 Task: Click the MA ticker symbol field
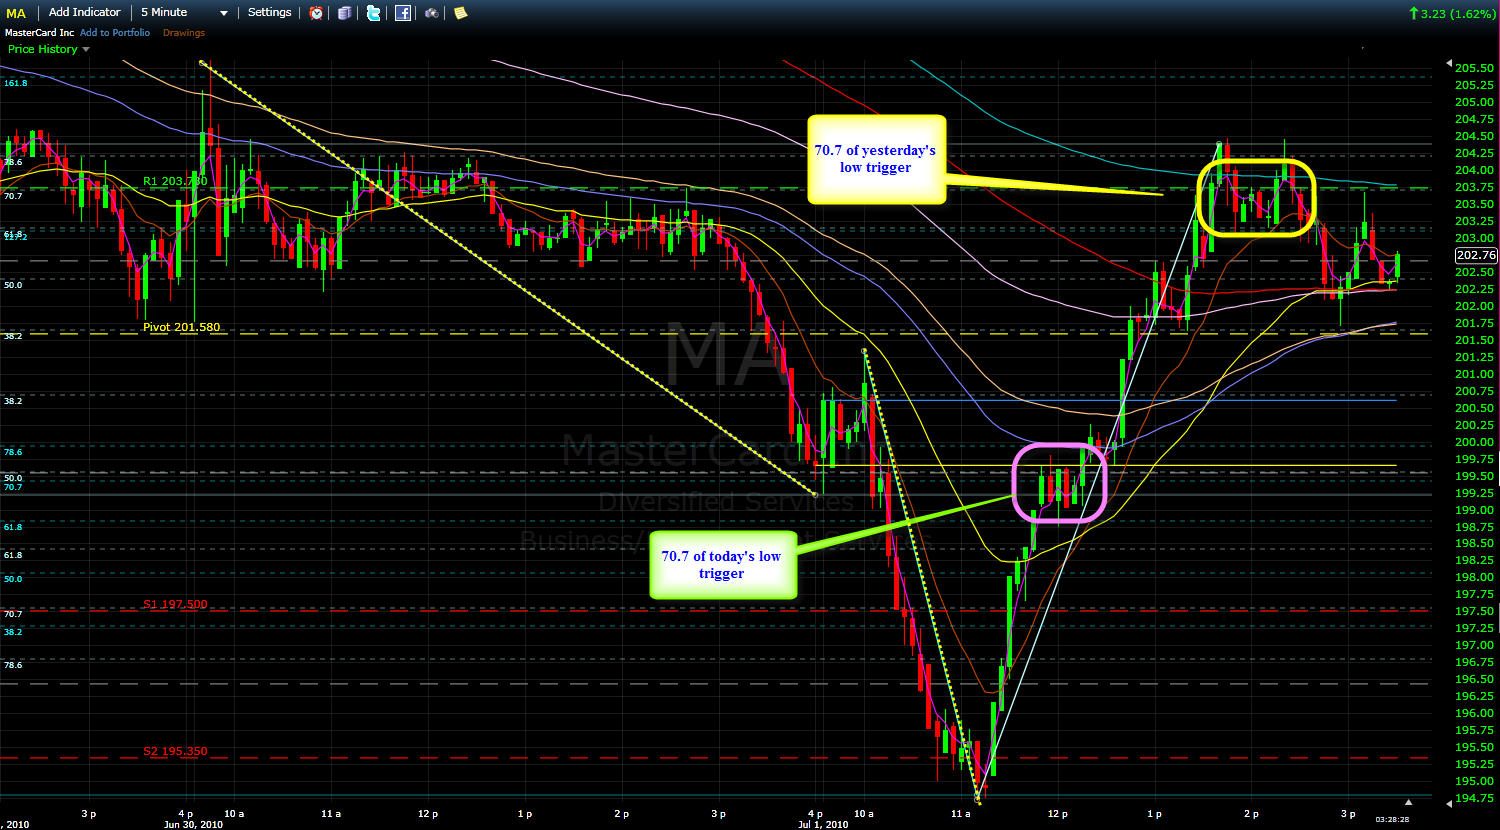coord(17,13)
